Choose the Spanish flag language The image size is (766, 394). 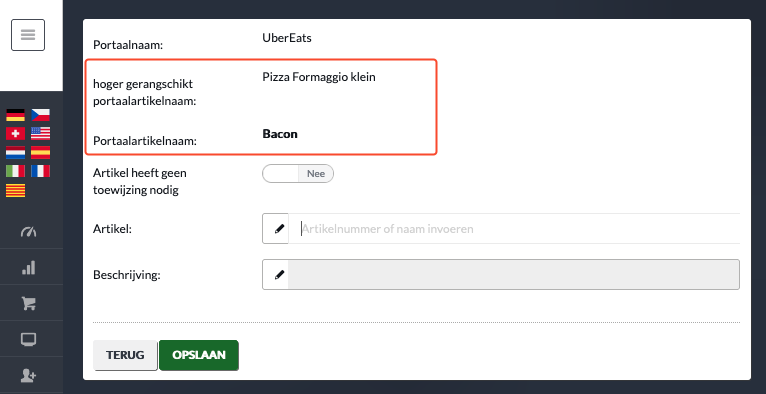pyautogui.click(x=41, y=152)
